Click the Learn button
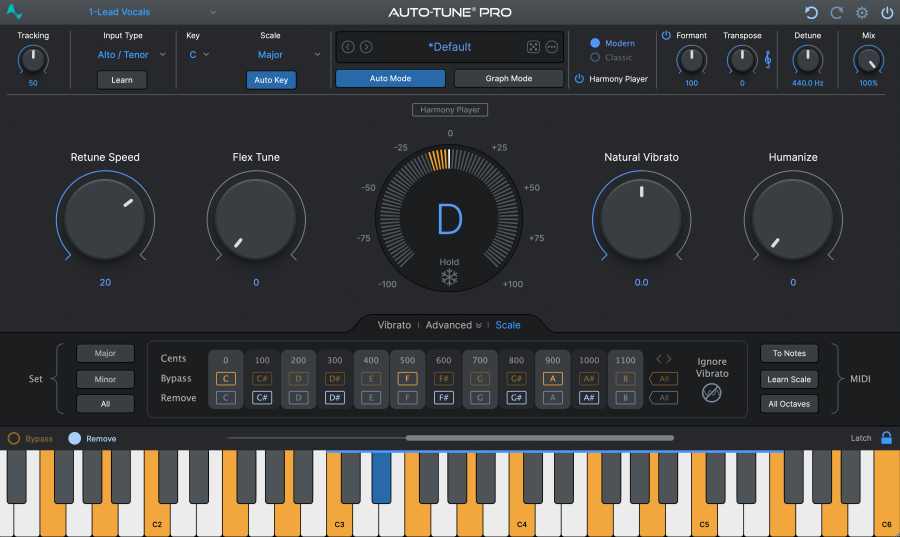 click(x=122, y=80)
